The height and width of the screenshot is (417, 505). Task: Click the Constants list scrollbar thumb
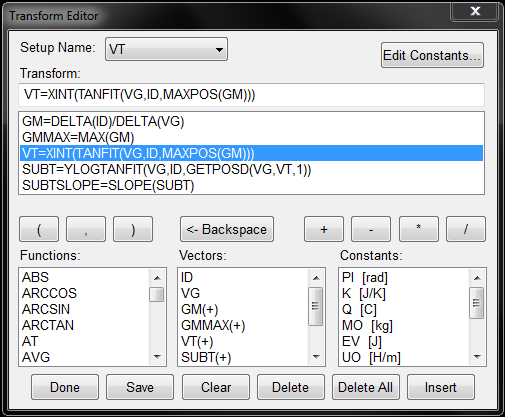click(477, 303)
